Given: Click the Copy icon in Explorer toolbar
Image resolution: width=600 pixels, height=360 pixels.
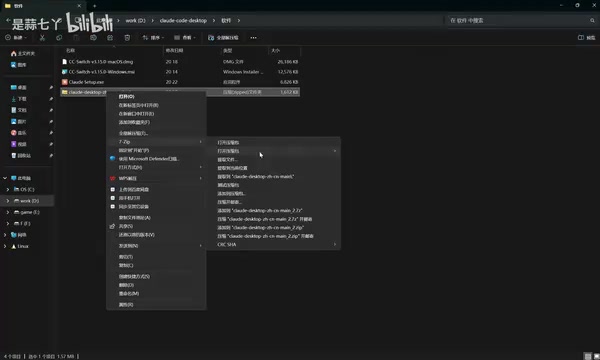Looking at the screenshot, I should click(x=59, y=37).
